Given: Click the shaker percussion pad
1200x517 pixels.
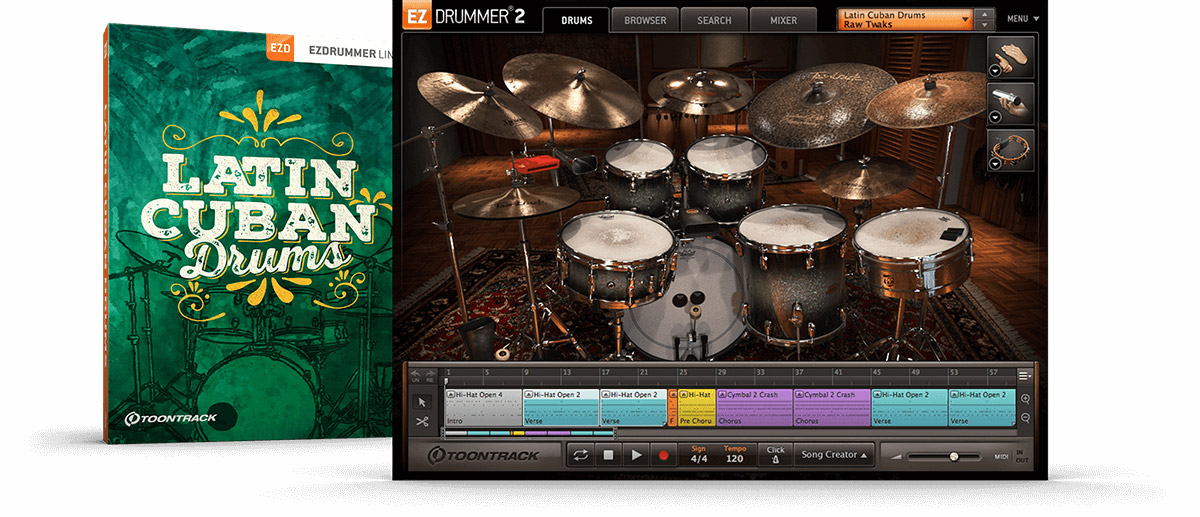Looking at the screenshot, I should click(x=1011, y=102).
